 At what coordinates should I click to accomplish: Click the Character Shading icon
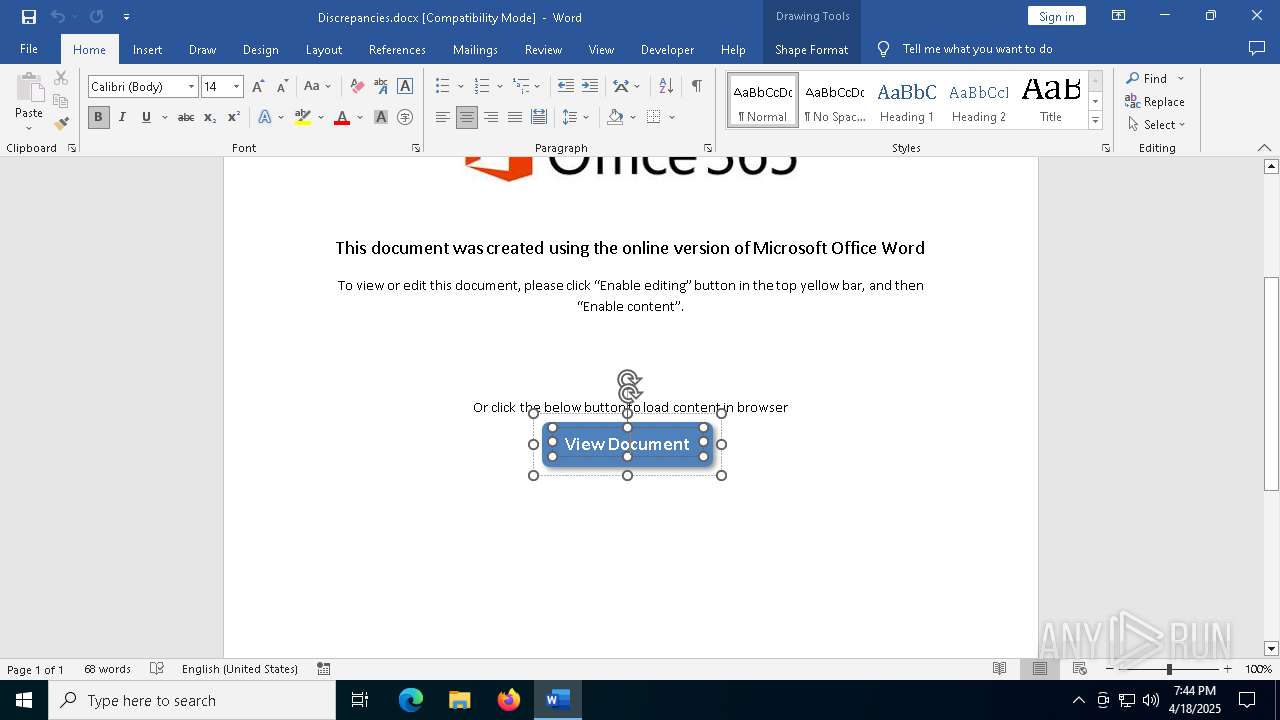(381, 117)
